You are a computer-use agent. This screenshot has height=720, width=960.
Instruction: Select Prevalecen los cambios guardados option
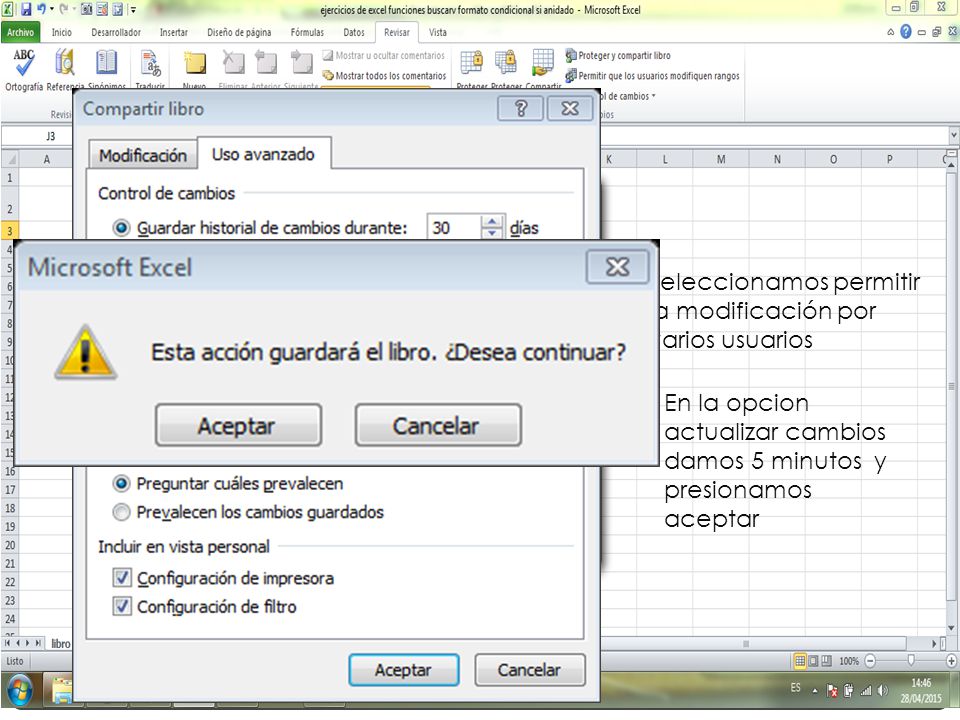click(x=122, y=512)
